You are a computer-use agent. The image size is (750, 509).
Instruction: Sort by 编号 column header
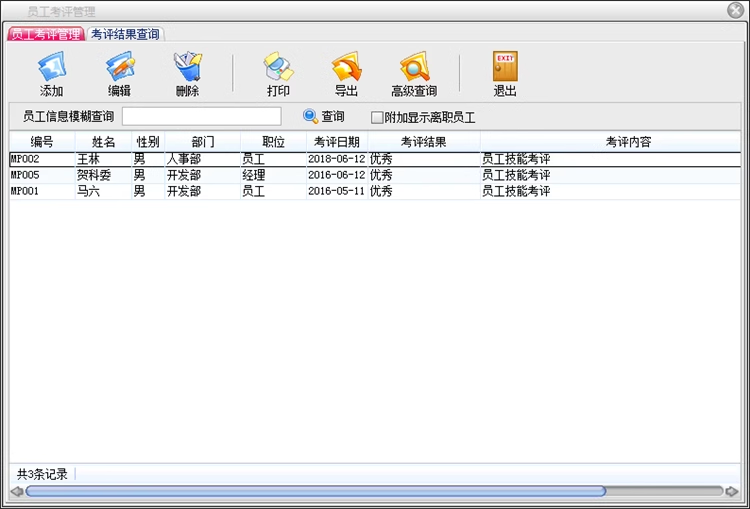tap(42, 142)
